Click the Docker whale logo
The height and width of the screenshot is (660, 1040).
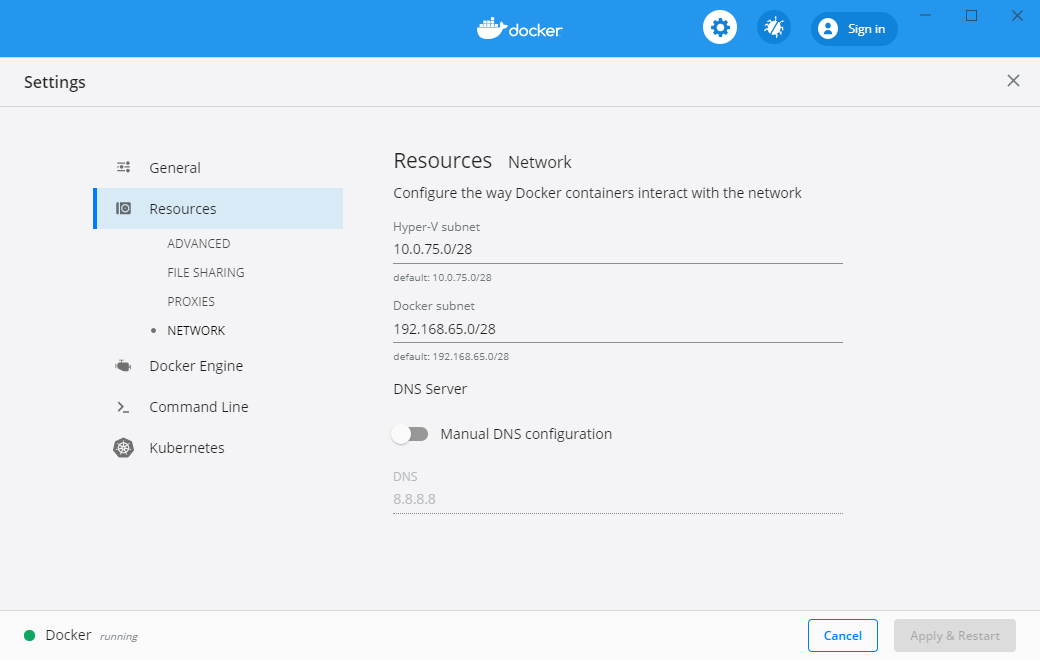tap(519, 29)
